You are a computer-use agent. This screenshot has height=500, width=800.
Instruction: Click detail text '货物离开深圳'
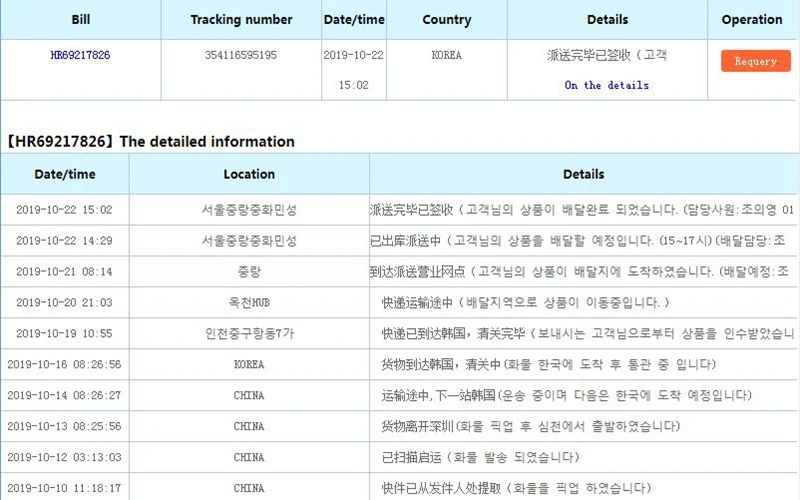tap(417, 426)
